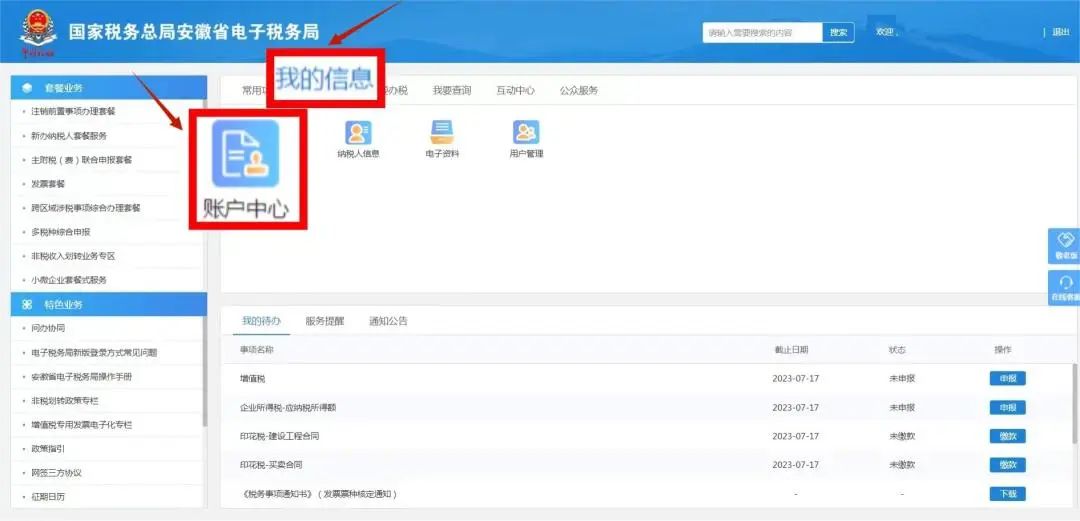
Task: Click 缴款 for 印花税-买卖合同
Action: point(1008,465)
